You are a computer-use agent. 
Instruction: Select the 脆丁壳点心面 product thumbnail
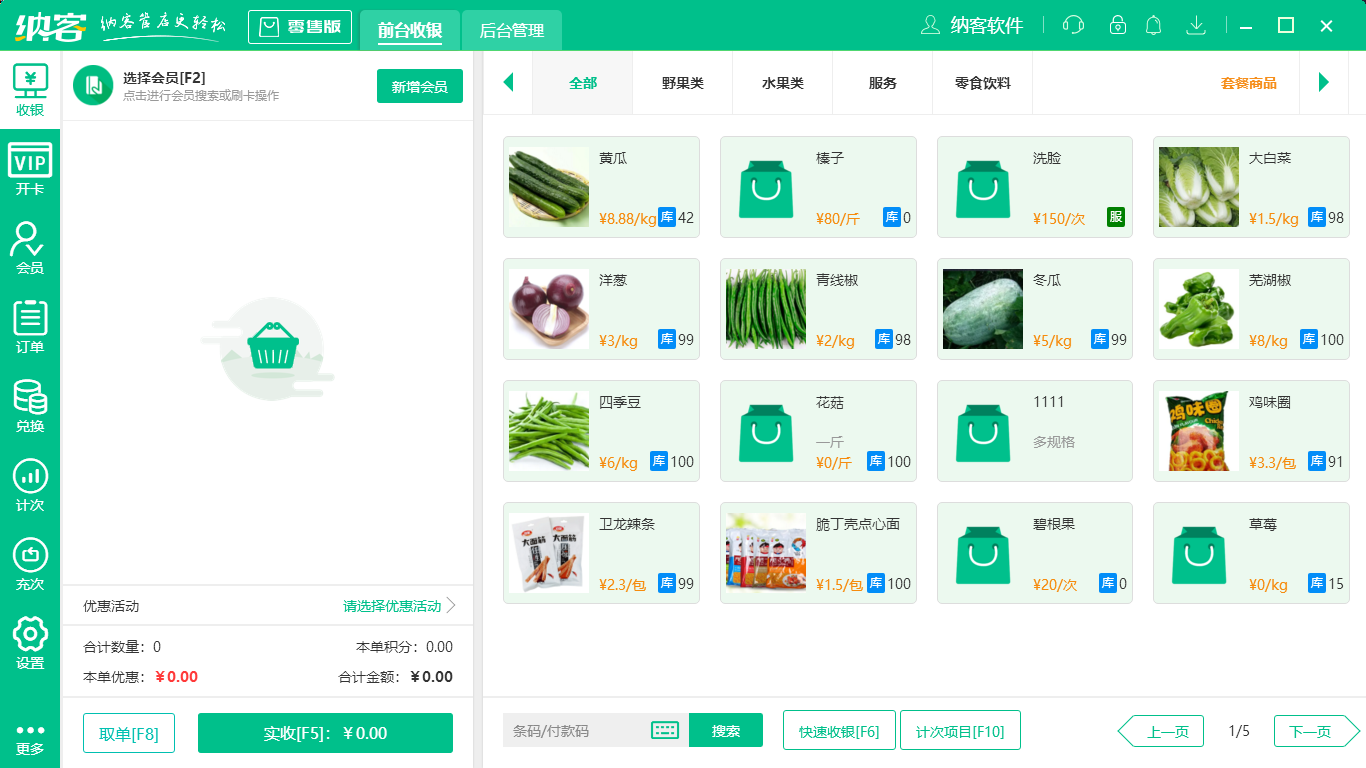tap(766, 553)
